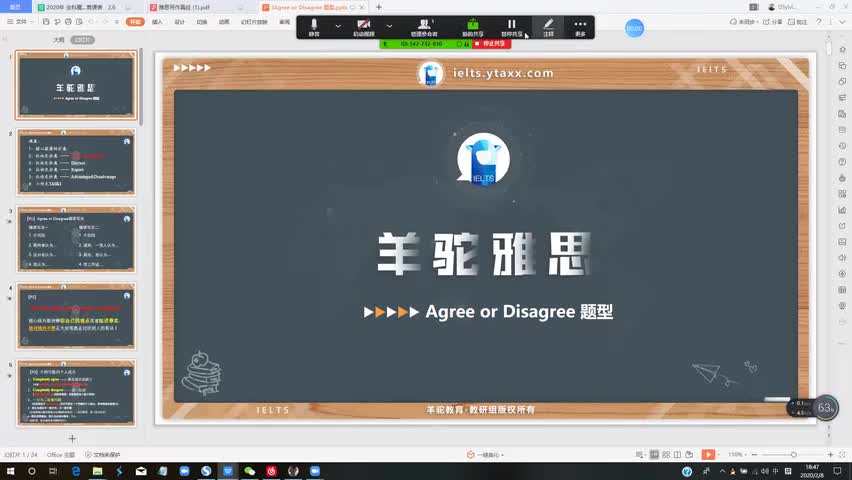Click the user account avatar
Image resolution: width=852 pixels, height=480 pixels.
pos(772,7)
